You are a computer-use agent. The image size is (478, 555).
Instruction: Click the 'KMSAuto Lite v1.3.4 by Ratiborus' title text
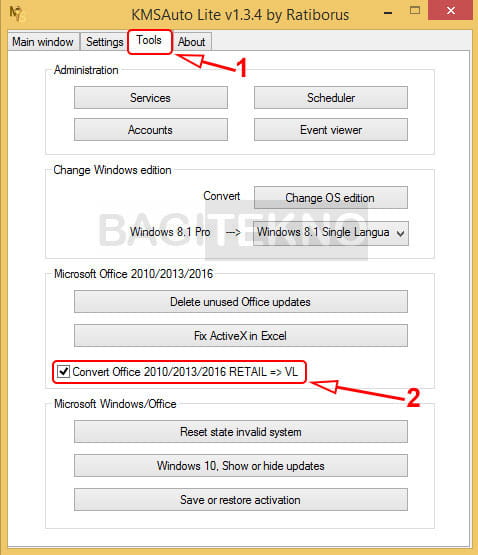click(x=240, y=15)
